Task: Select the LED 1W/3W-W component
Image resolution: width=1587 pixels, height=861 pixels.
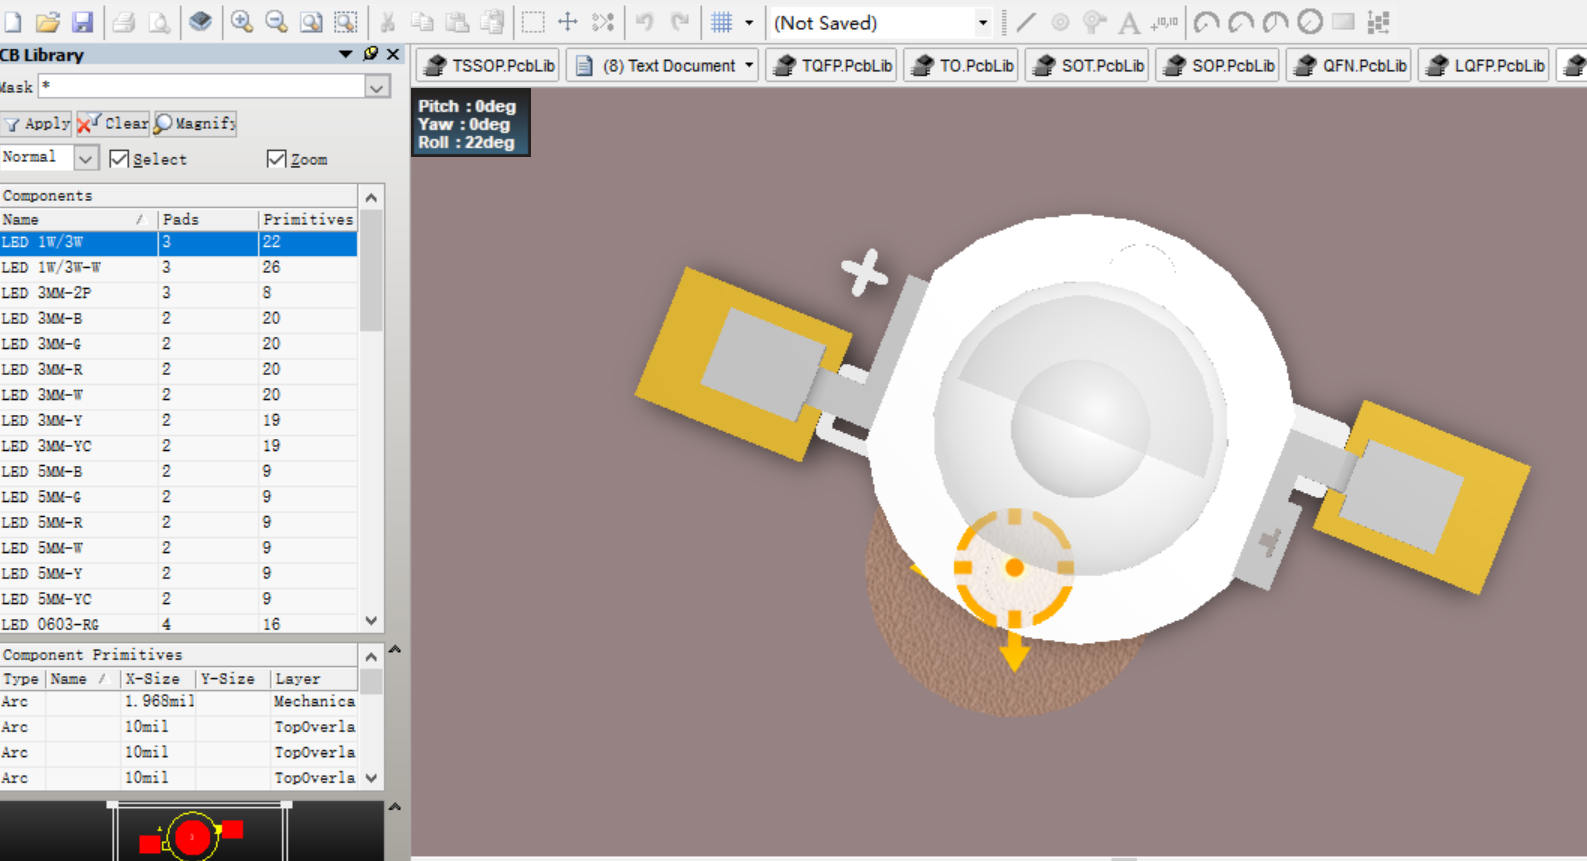Action: 179,267
